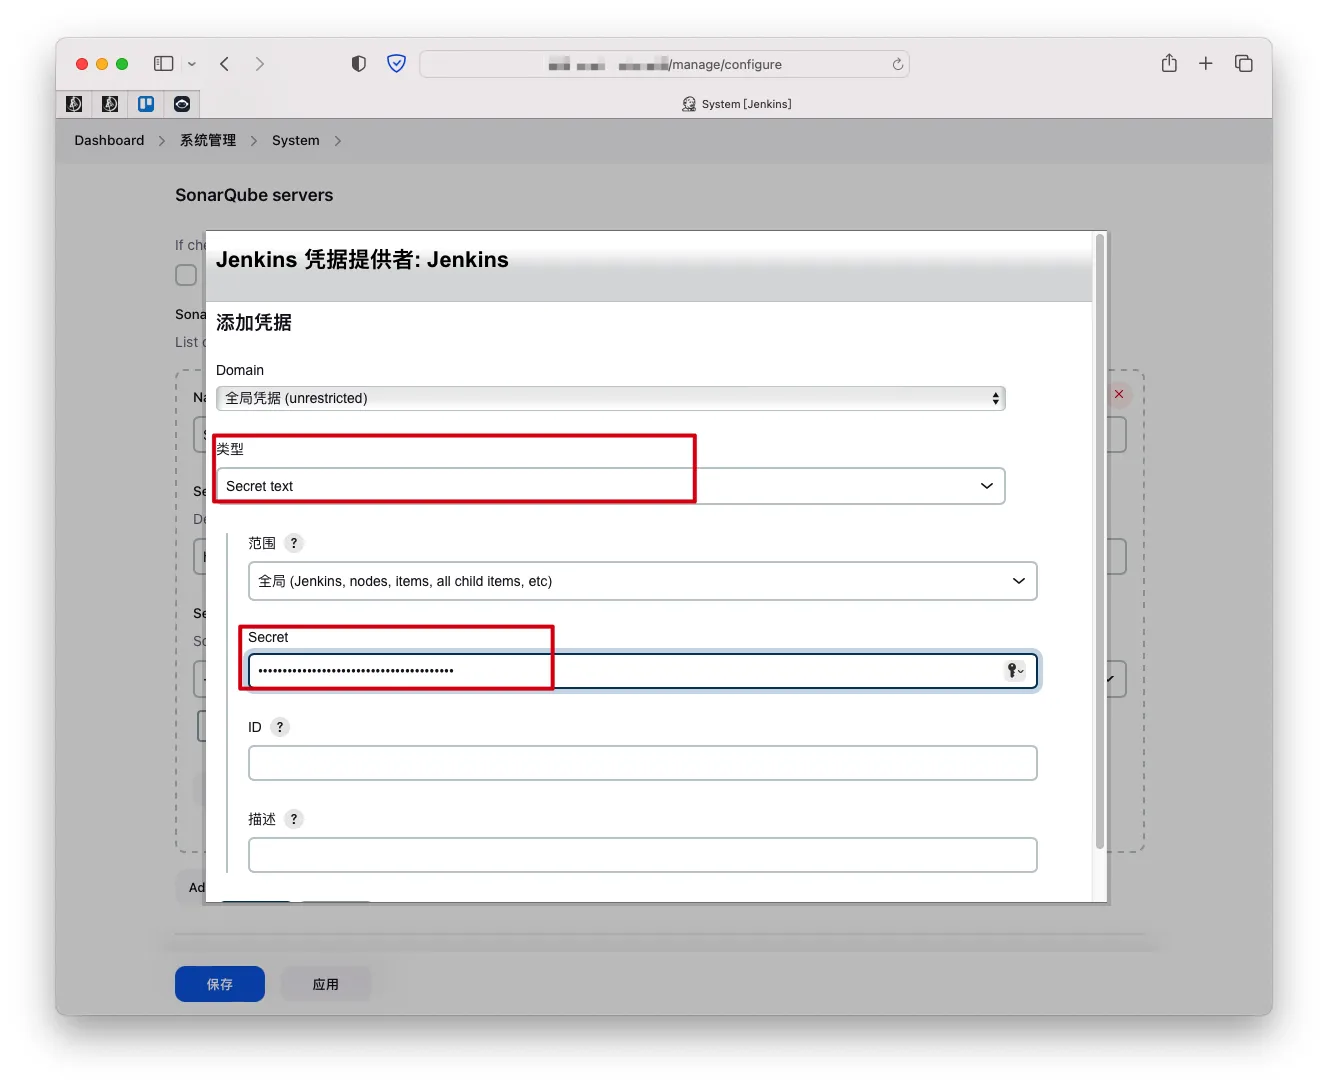This screenshot has height=1089, width=1328.
Task: Click the 添加凭据 heading
Action: 254,322
